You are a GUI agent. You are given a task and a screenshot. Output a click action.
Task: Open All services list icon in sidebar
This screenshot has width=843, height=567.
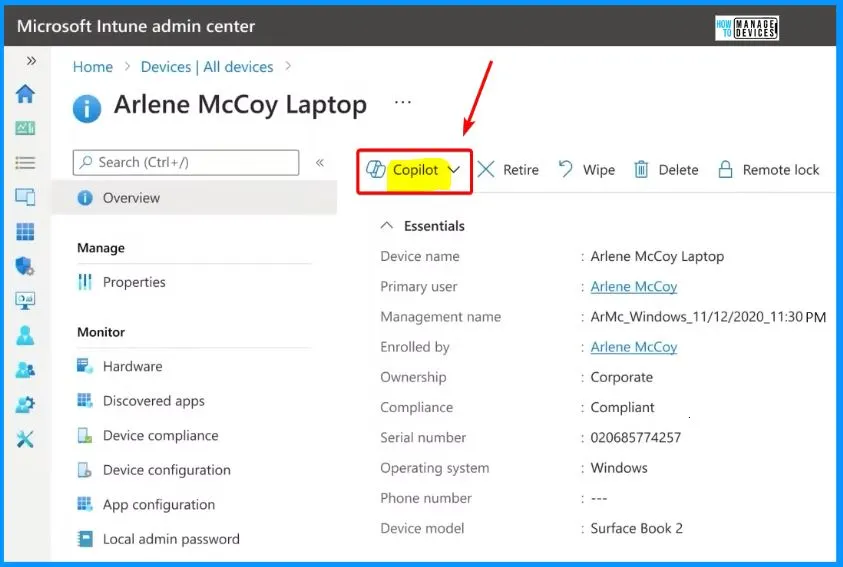click(x=25, y=162)
